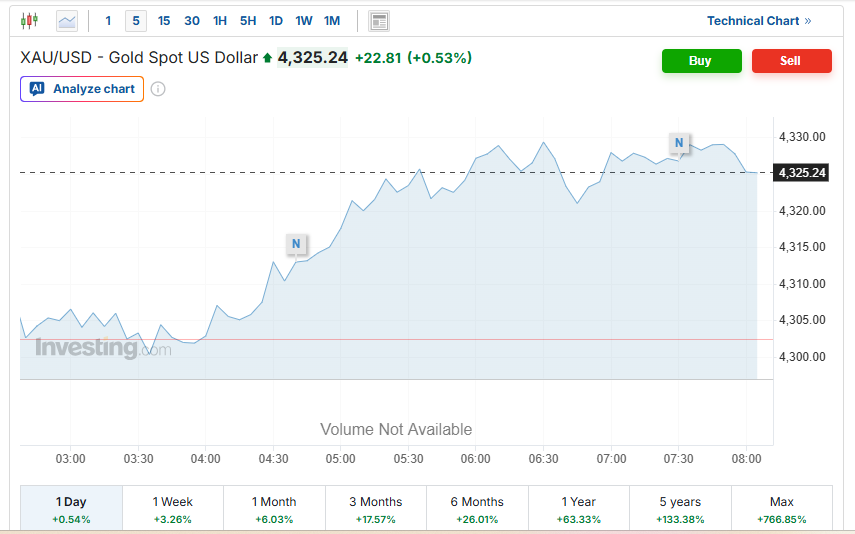Click the 4,325.24 current price label on axis

801,173
